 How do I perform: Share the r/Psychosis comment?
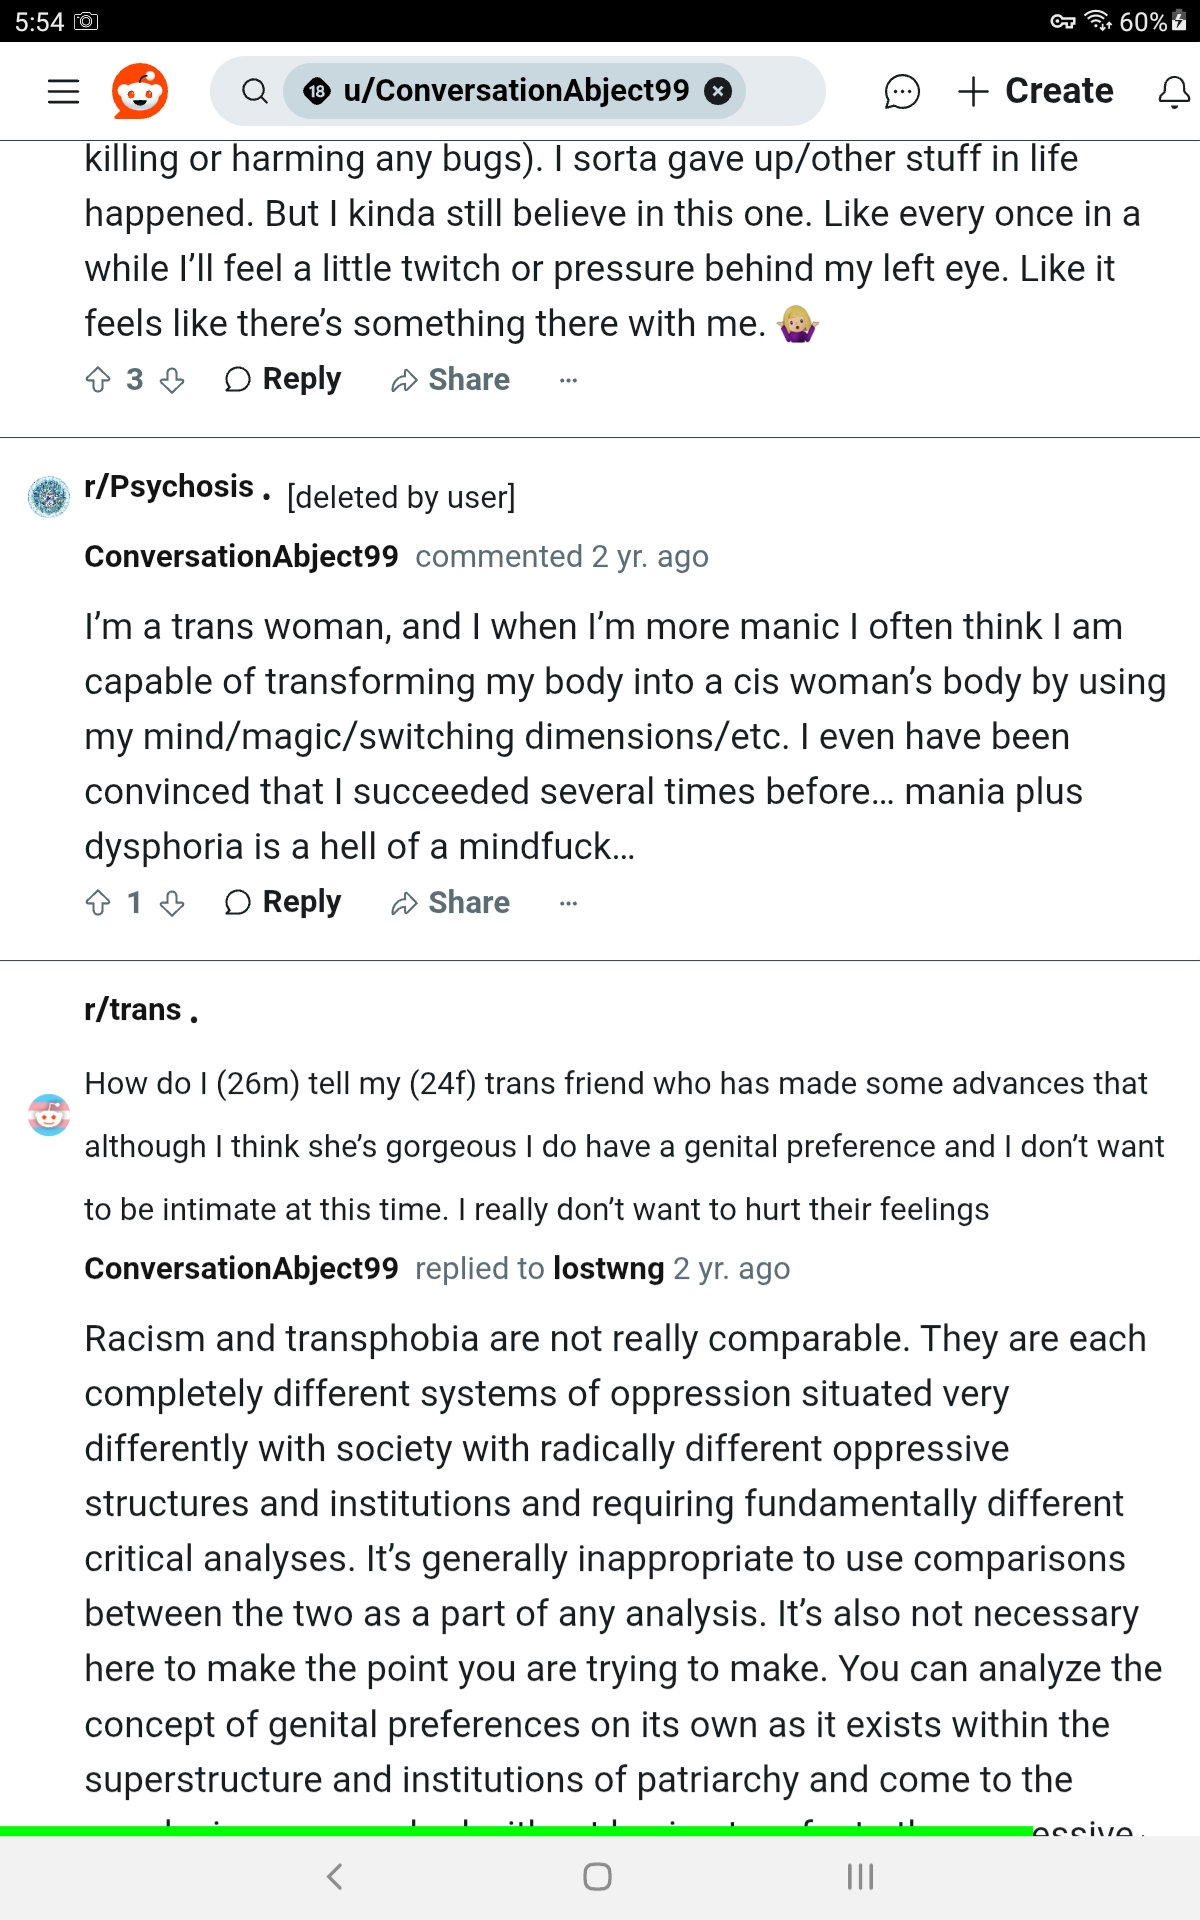coord(450,903)
